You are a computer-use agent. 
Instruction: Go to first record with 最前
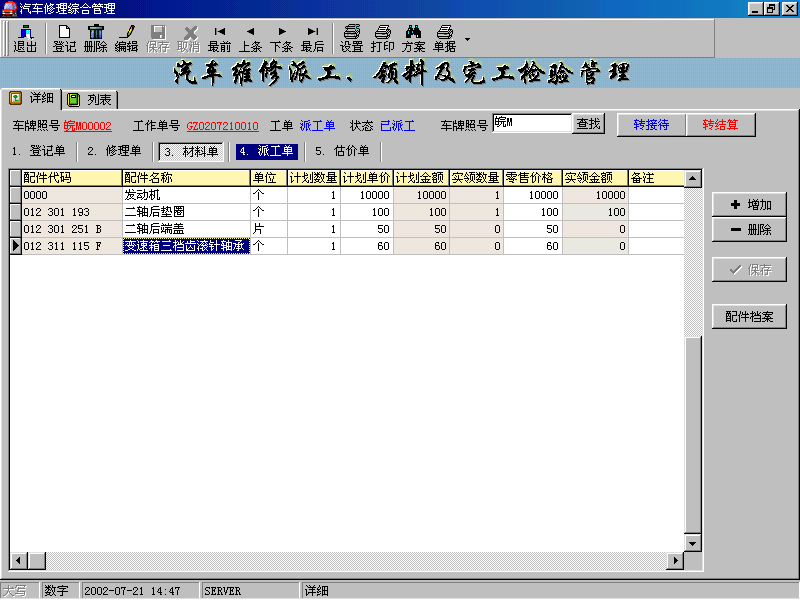point(219,39)
